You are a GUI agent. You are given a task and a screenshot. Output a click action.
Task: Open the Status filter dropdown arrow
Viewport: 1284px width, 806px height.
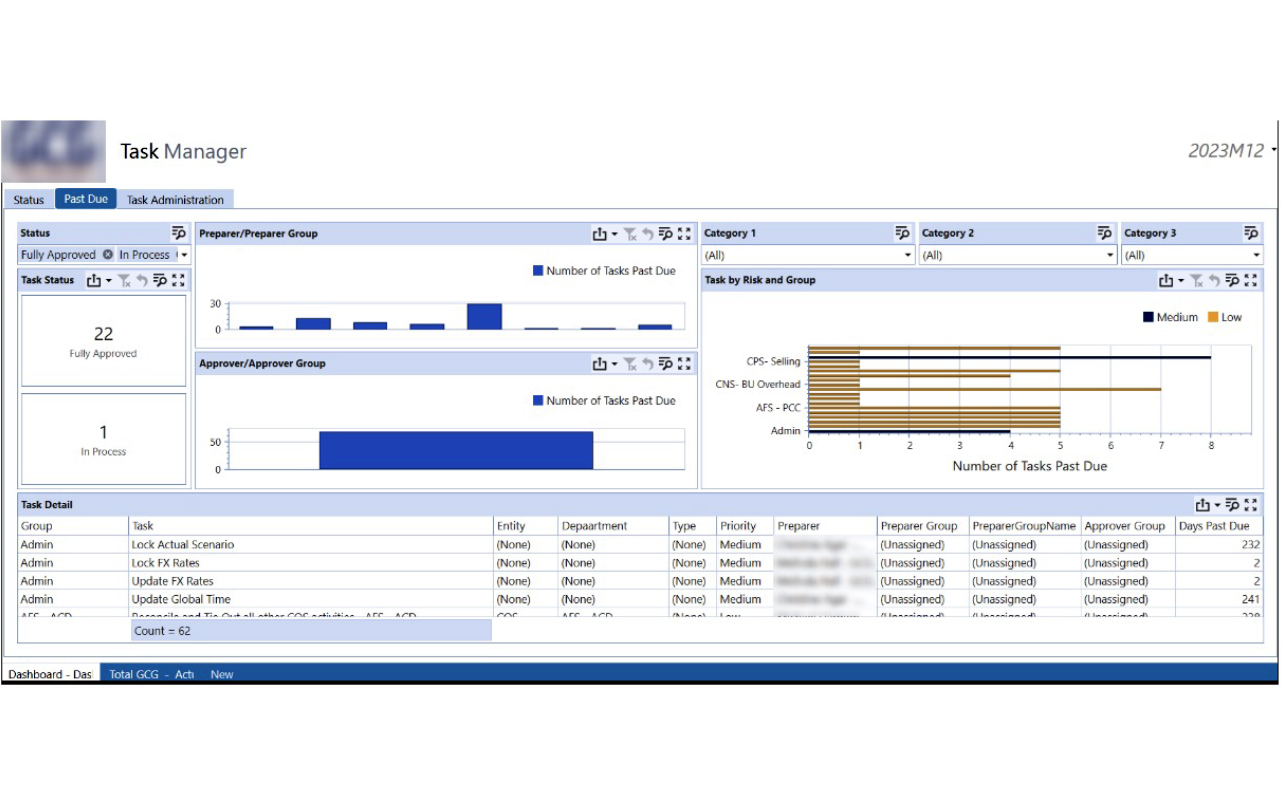[x=185, y=255]
